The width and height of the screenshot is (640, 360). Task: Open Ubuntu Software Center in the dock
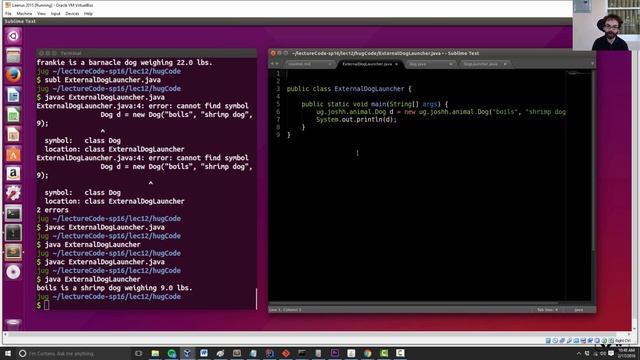[13, 154]
